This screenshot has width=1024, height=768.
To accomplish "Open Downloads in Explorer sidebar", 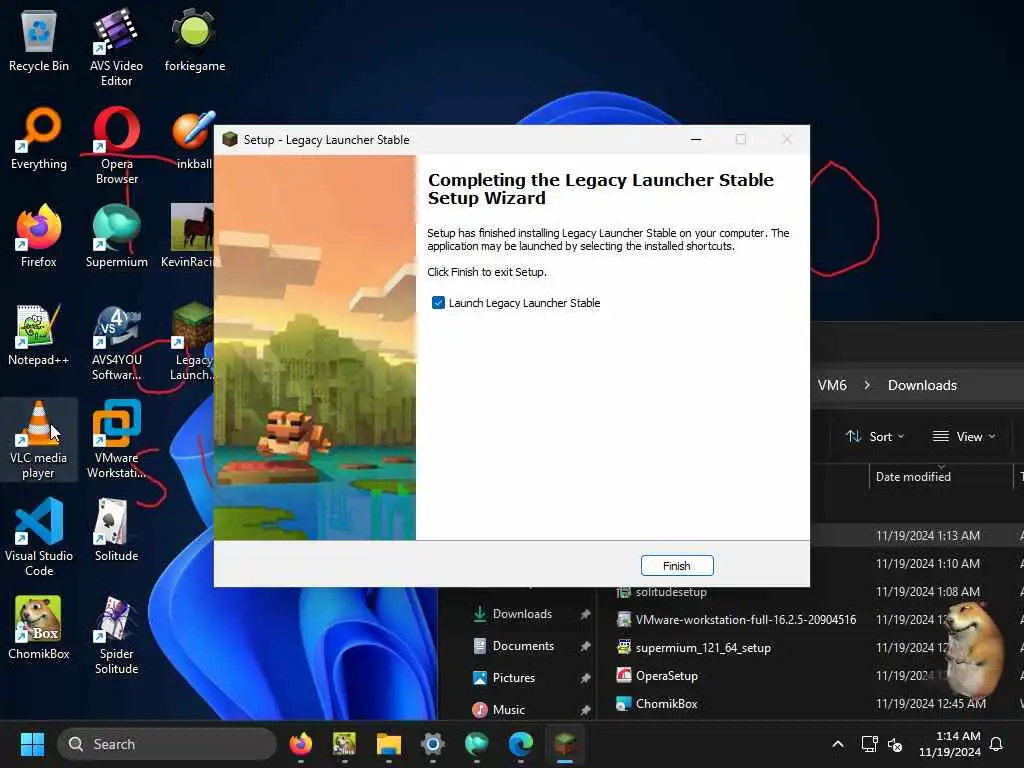I will click(x=522, y=614).
